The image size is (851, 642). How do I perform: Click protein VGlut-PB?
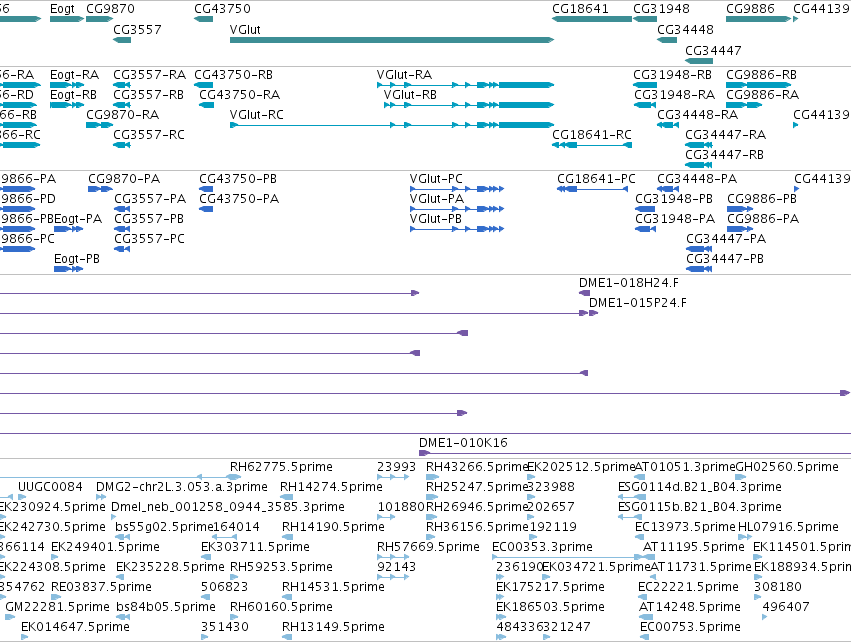click(457, 229)
